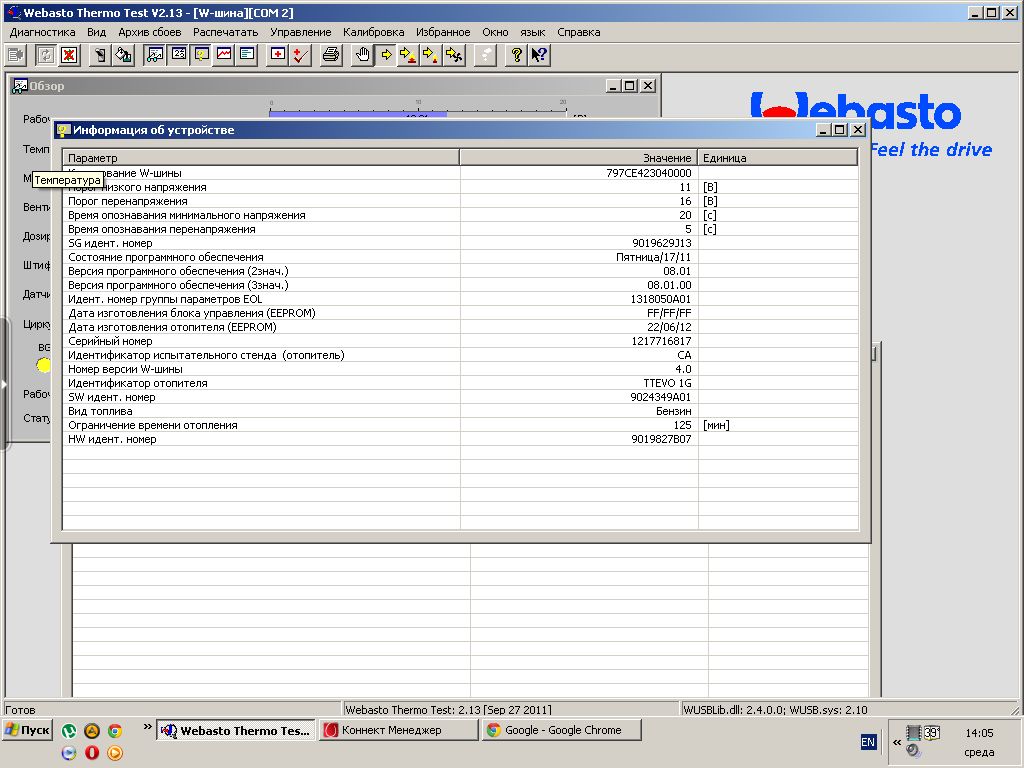Click the yellow arrow with fan icon

point(454,56)
